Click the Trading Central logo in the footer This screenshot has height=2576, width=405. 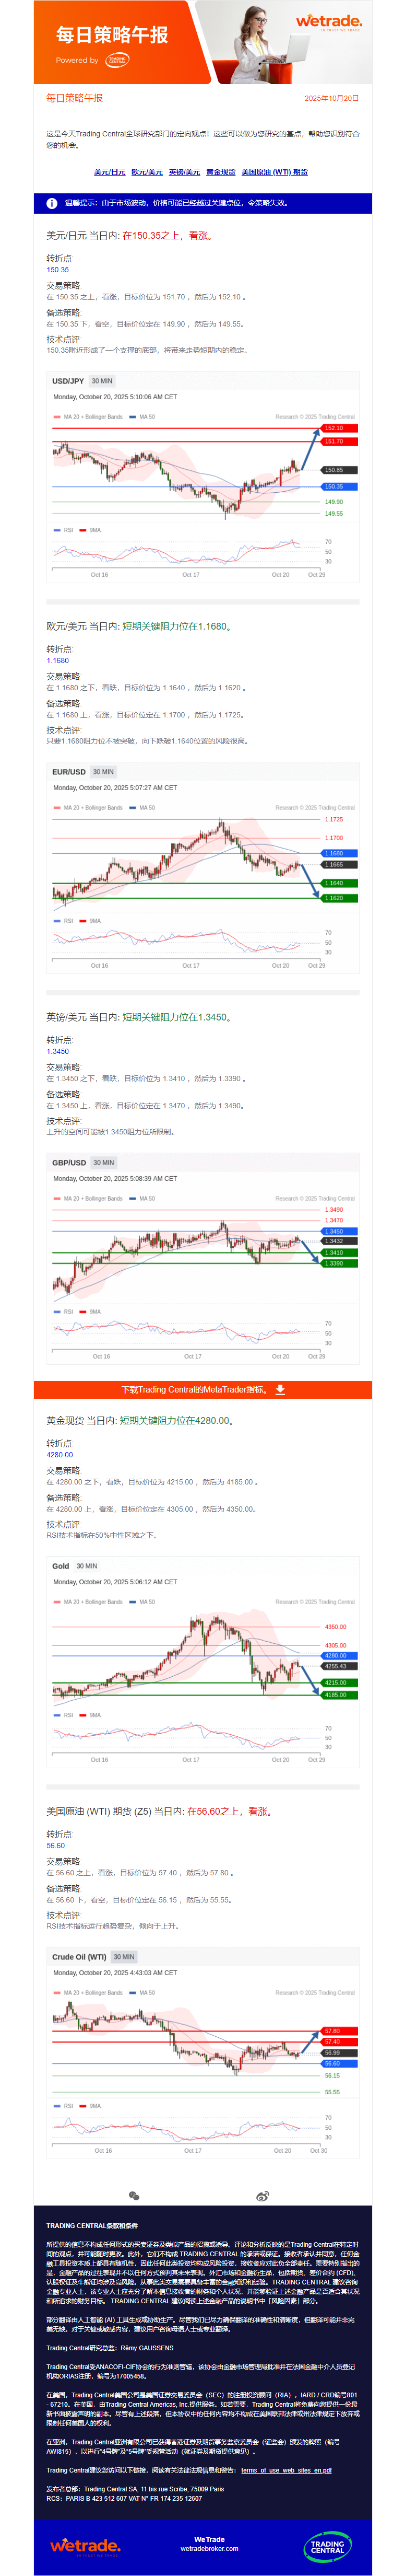(327, 2545)
